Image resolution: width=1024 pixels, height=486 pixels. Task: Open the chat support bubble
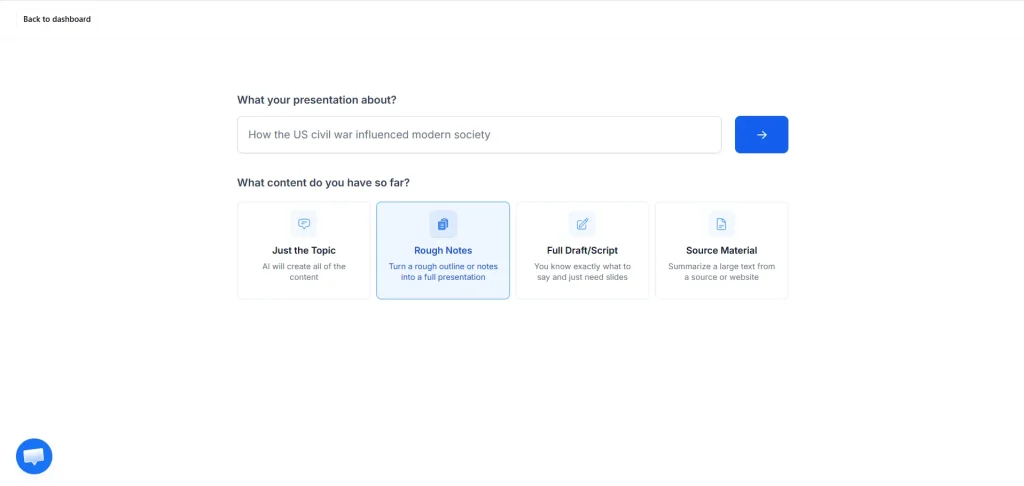34,456
